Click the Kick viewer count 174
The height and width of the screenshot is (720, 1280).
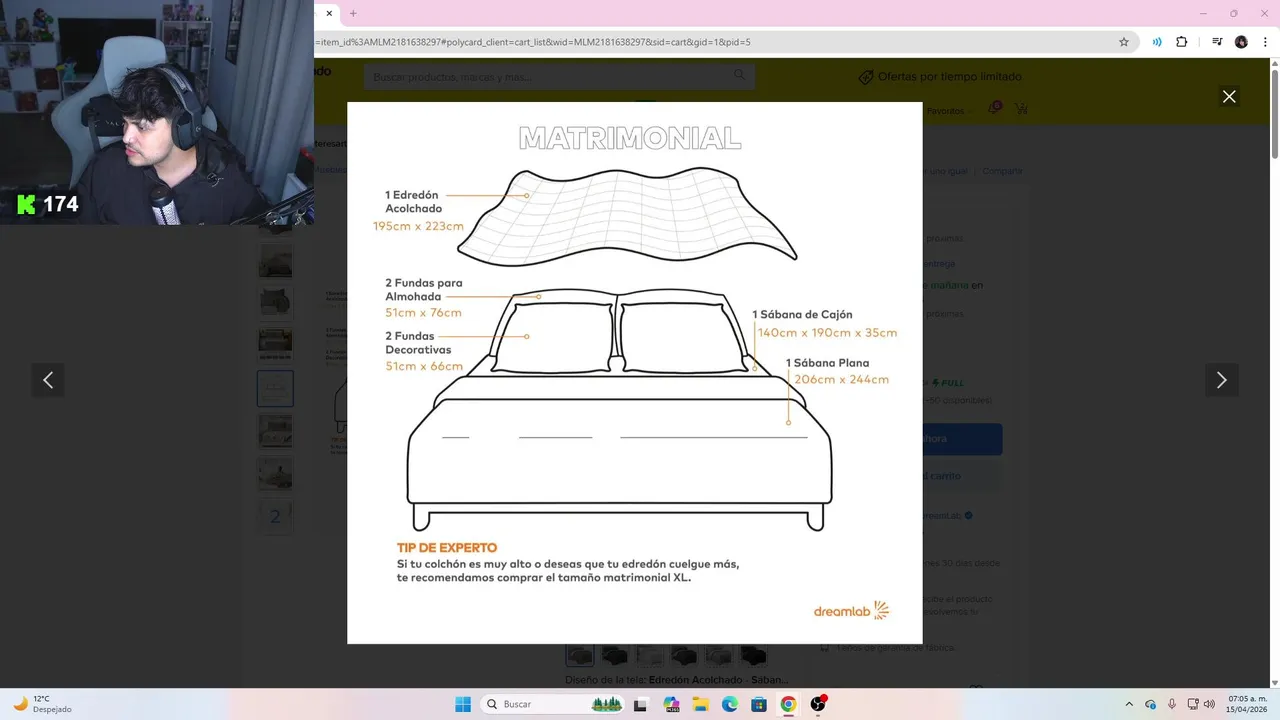coord(60,204)
